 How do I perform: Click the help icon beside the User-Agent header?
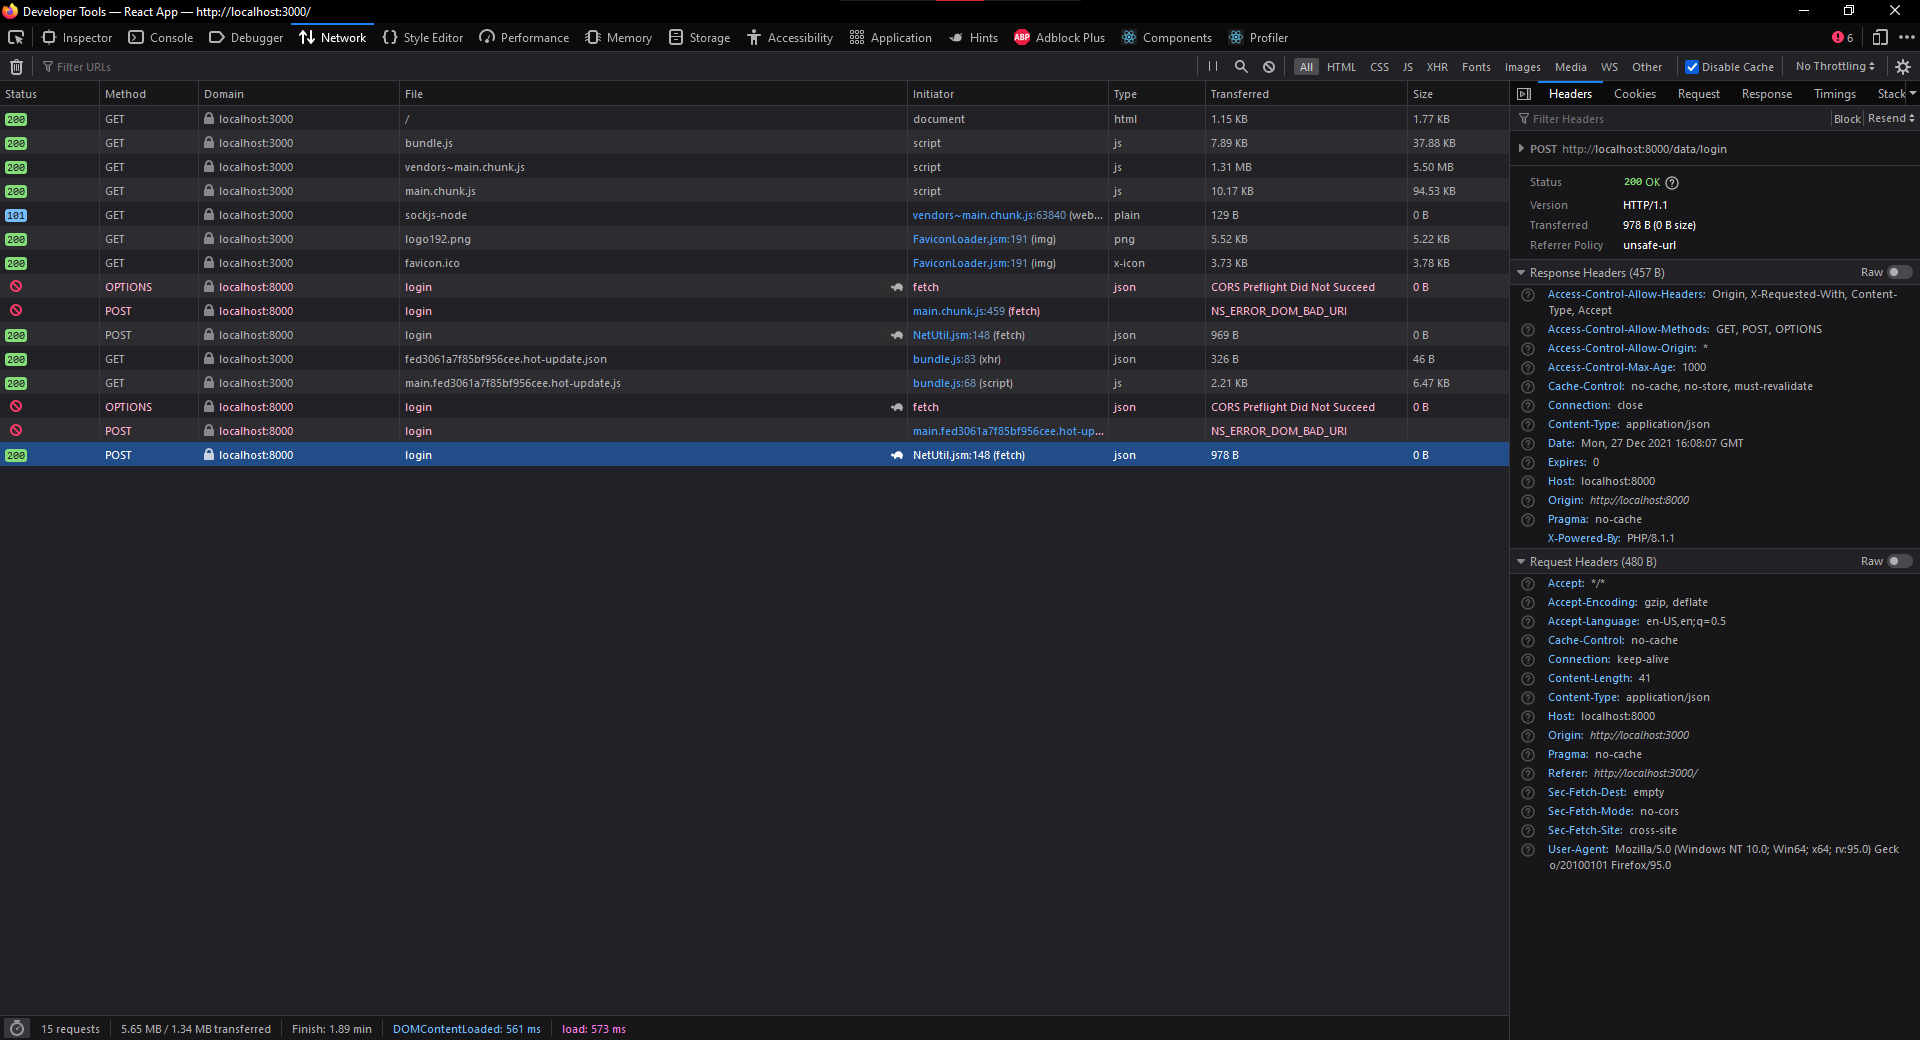point(1528,850)
